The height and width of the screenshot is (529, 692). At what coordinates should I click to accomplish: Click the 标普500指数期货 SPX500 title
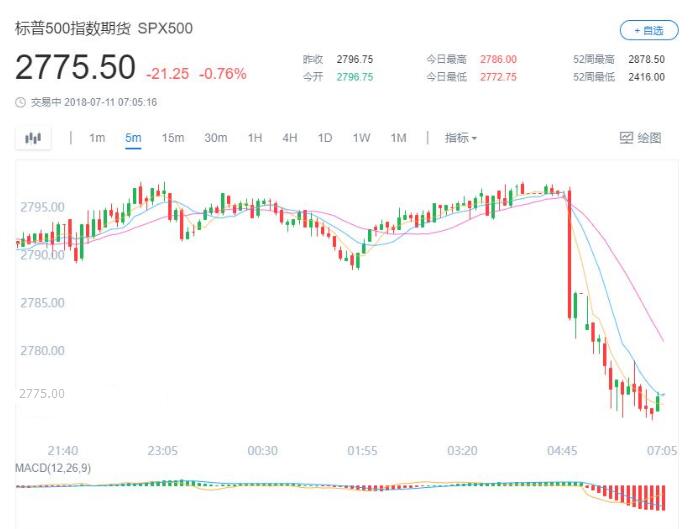click(104, 28)
